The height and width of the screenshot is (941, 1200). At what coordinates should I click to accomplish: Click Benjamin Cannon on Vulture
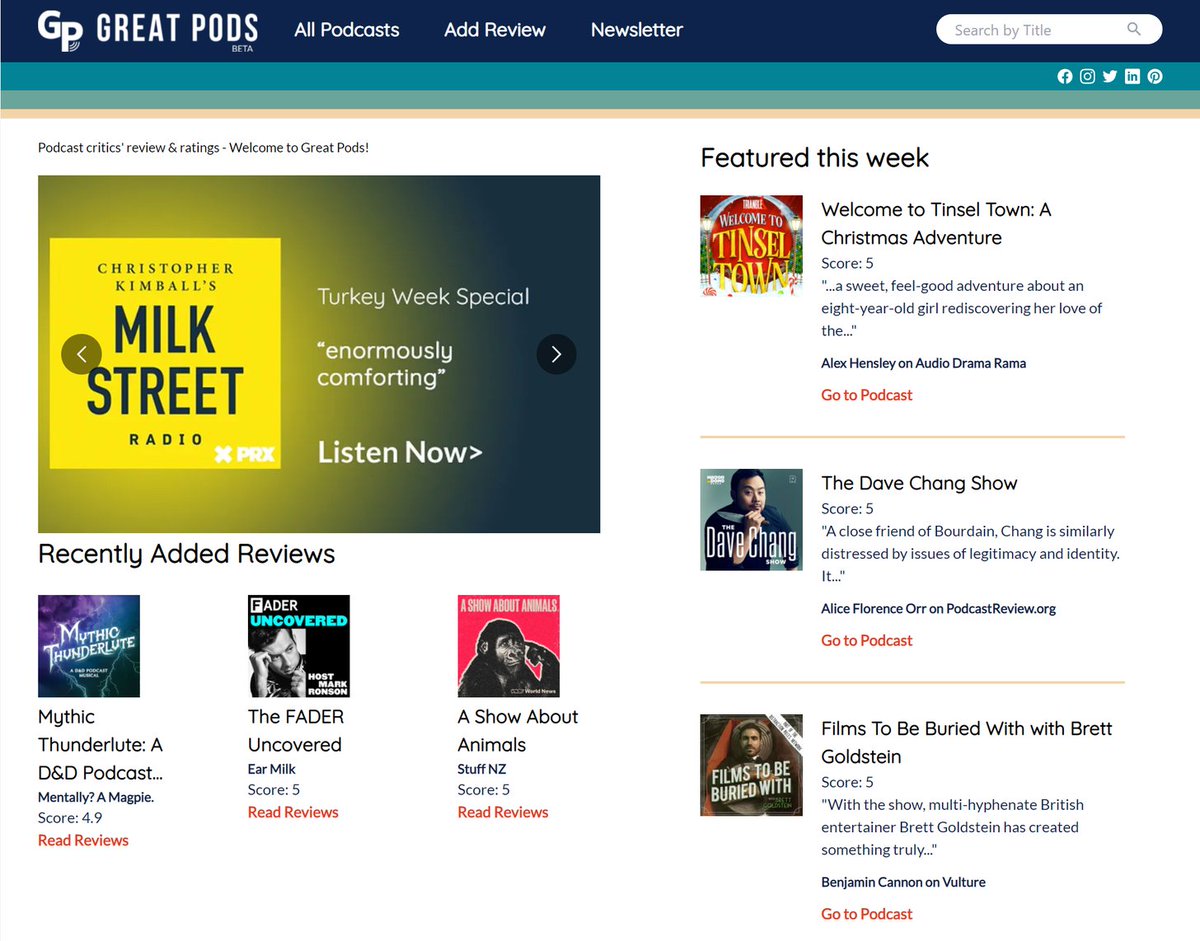coord(903,882)
